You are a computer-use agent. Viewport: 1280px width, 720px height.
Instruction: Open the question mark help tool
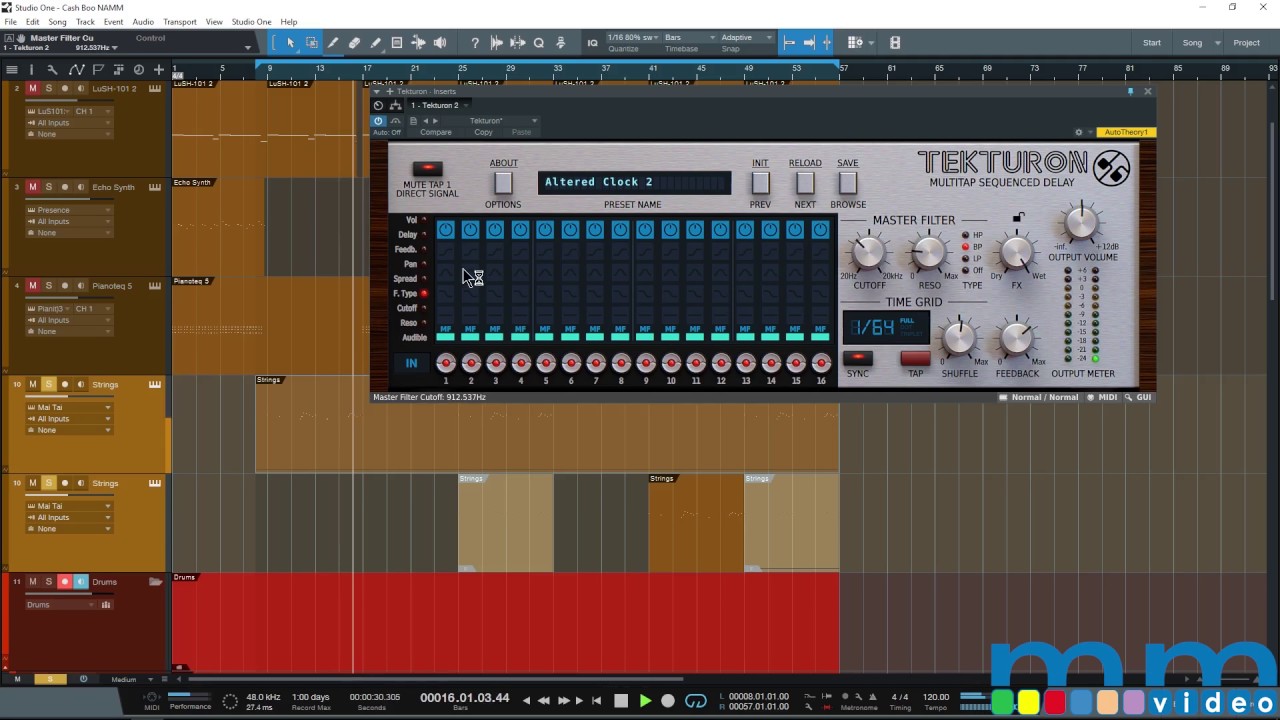475,43
